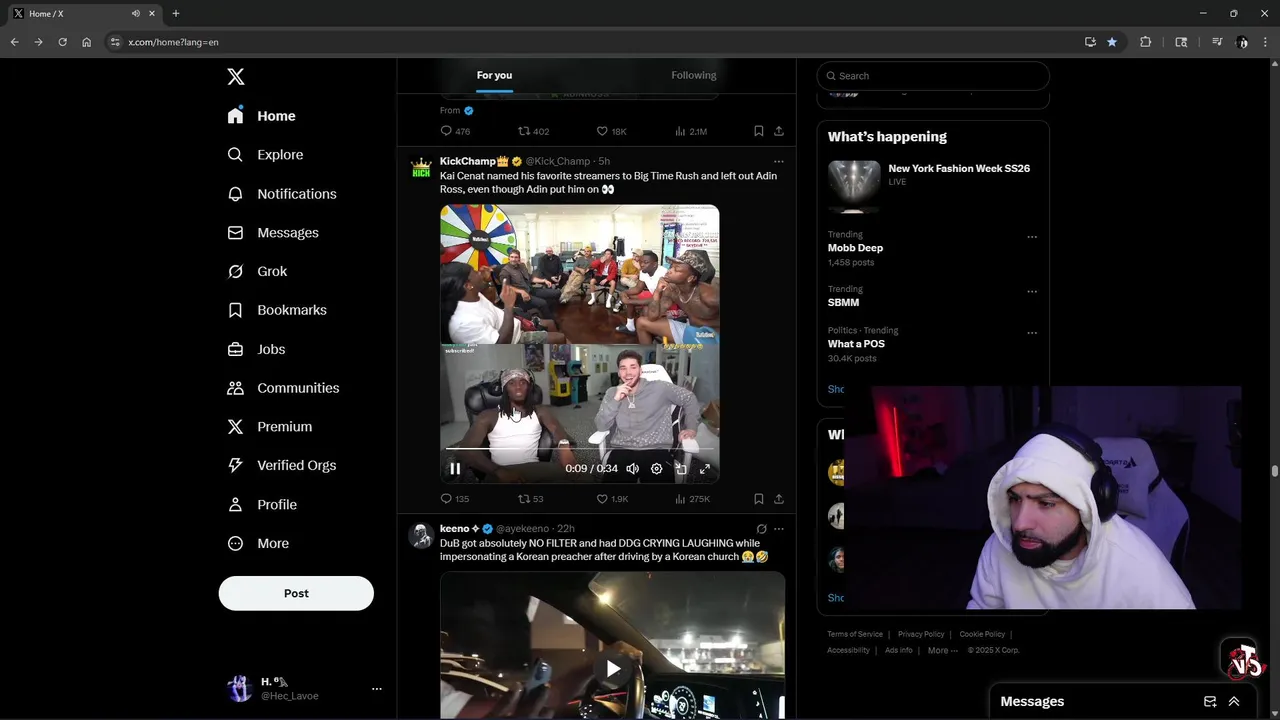Click Grok explain icon on keeno post
This screenshot has height=720, width=1280.
click(761, 529)
